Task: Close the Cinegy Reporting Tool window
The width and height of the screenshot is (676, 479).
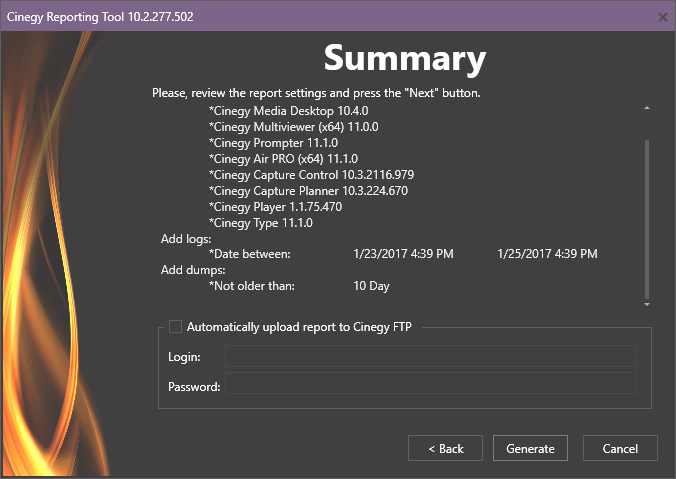Action: (663, 17)
